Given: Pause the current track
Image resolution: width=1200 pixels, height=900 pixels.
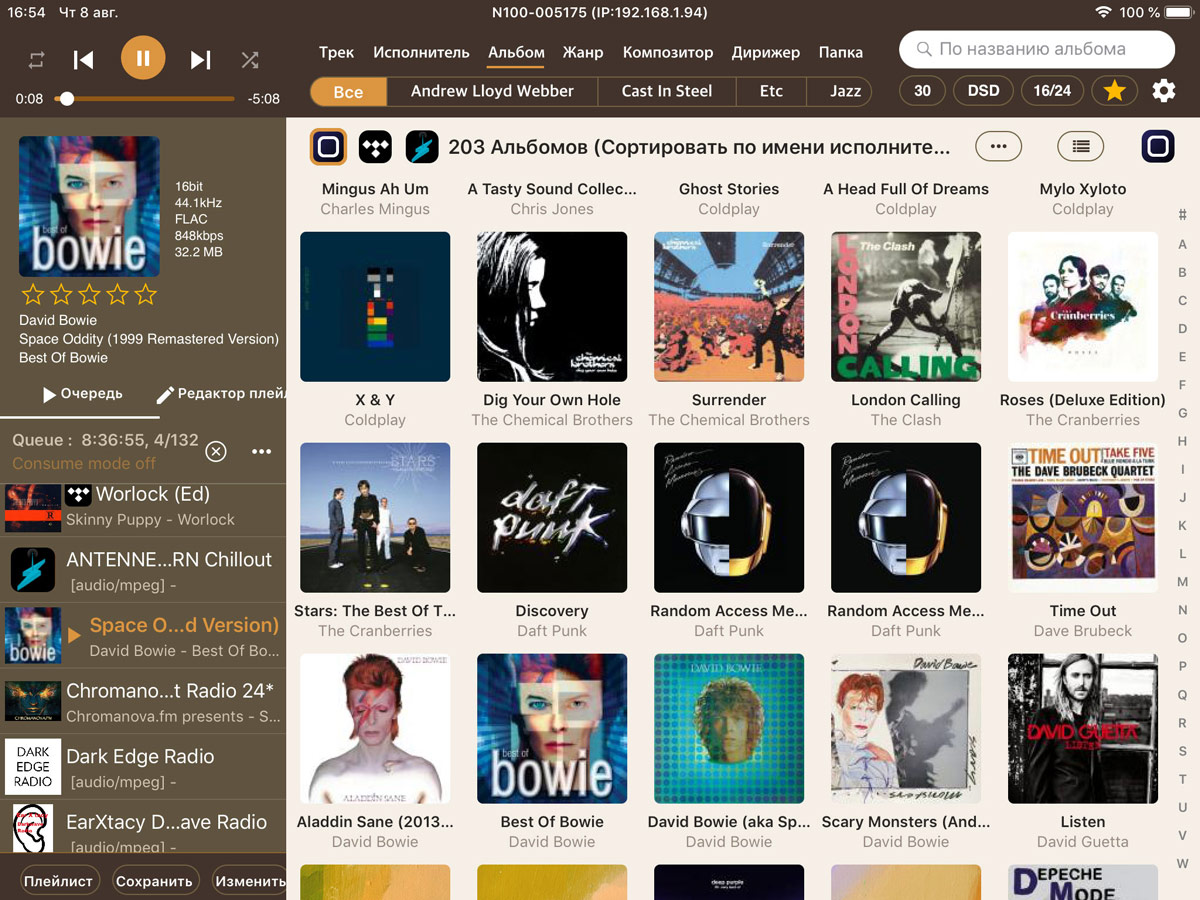Looking at the screenshot, I should coord(143,59).
